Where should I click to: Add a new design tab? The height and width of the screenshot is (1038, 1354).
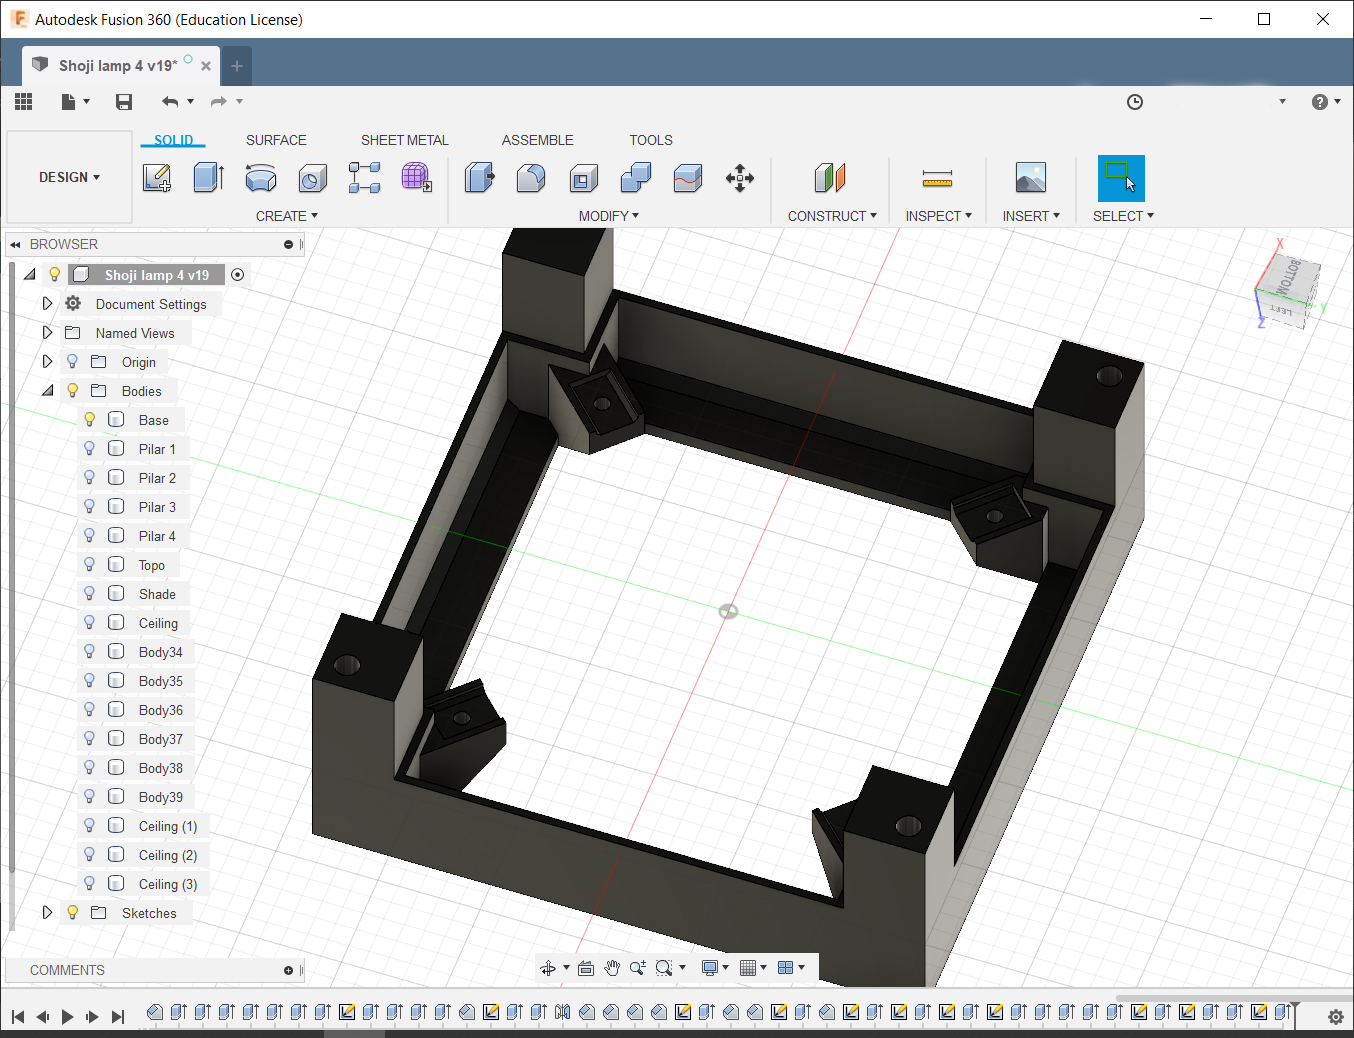(x=237, y=66)
